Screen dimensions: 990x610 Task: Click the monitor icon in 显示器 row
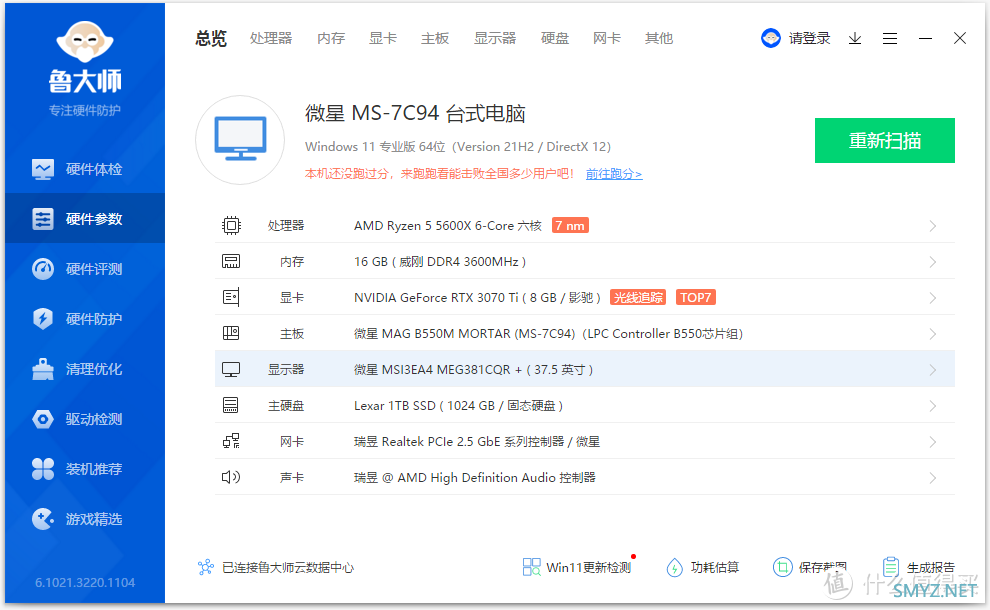231,369
